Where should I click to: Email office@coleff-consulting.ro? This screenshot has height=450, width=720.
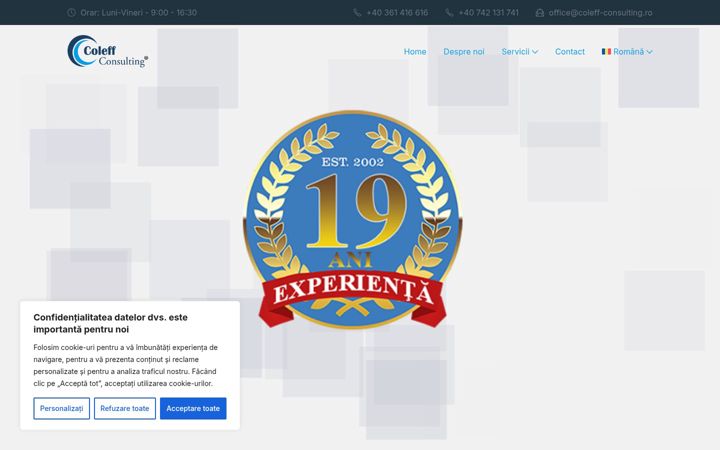pyautogui.click(x=600, y=12)
